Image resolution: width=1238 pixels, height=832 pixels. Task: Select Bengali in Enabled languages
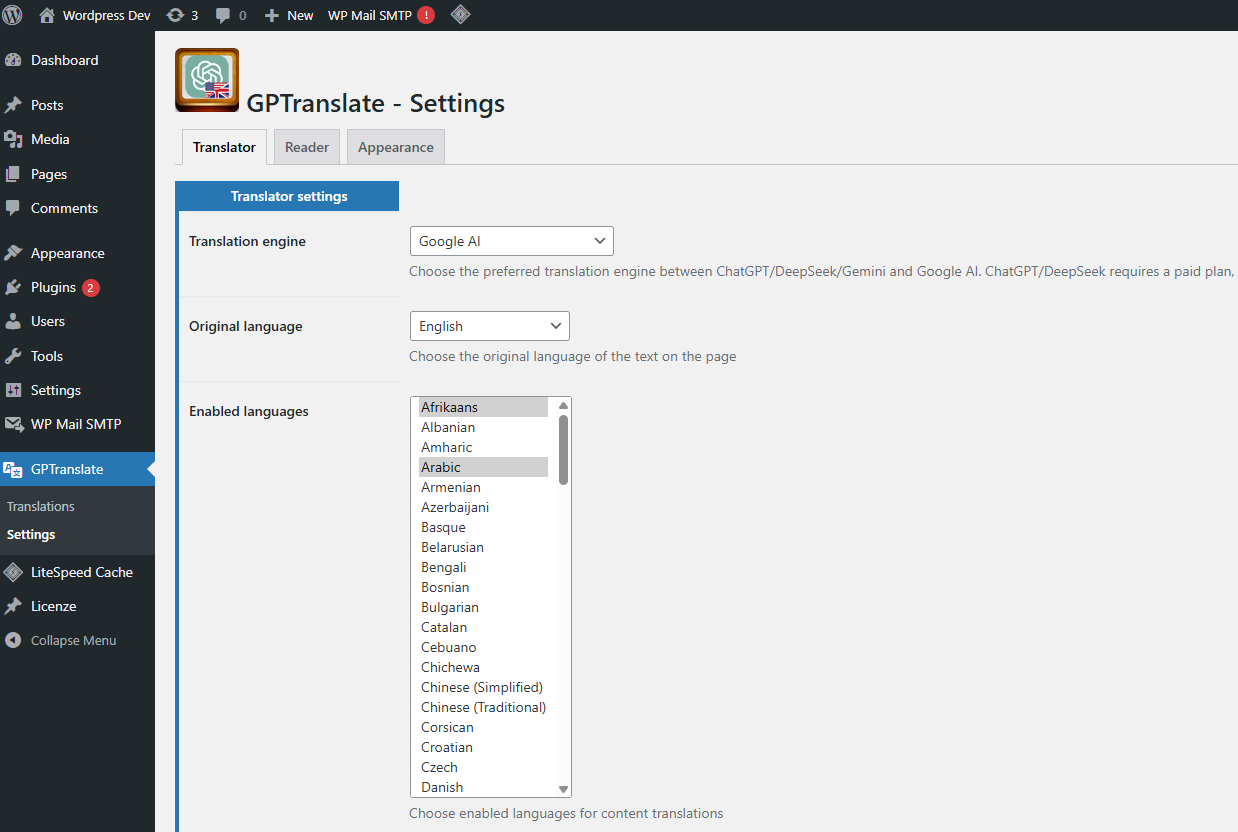[x=483, y=567]
